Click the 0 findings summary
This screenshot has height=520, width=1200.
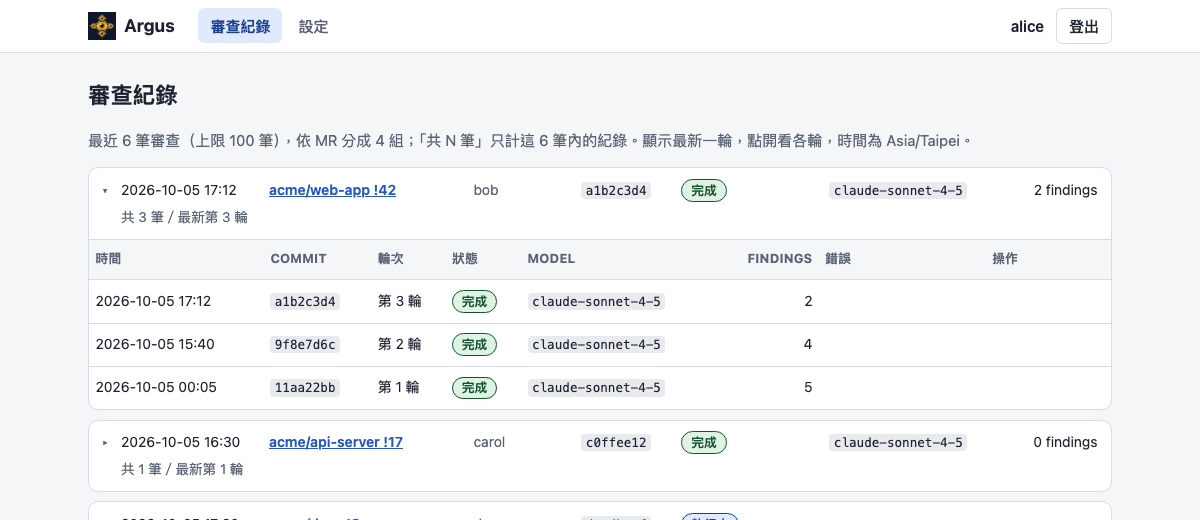(x=1065, y=442)
